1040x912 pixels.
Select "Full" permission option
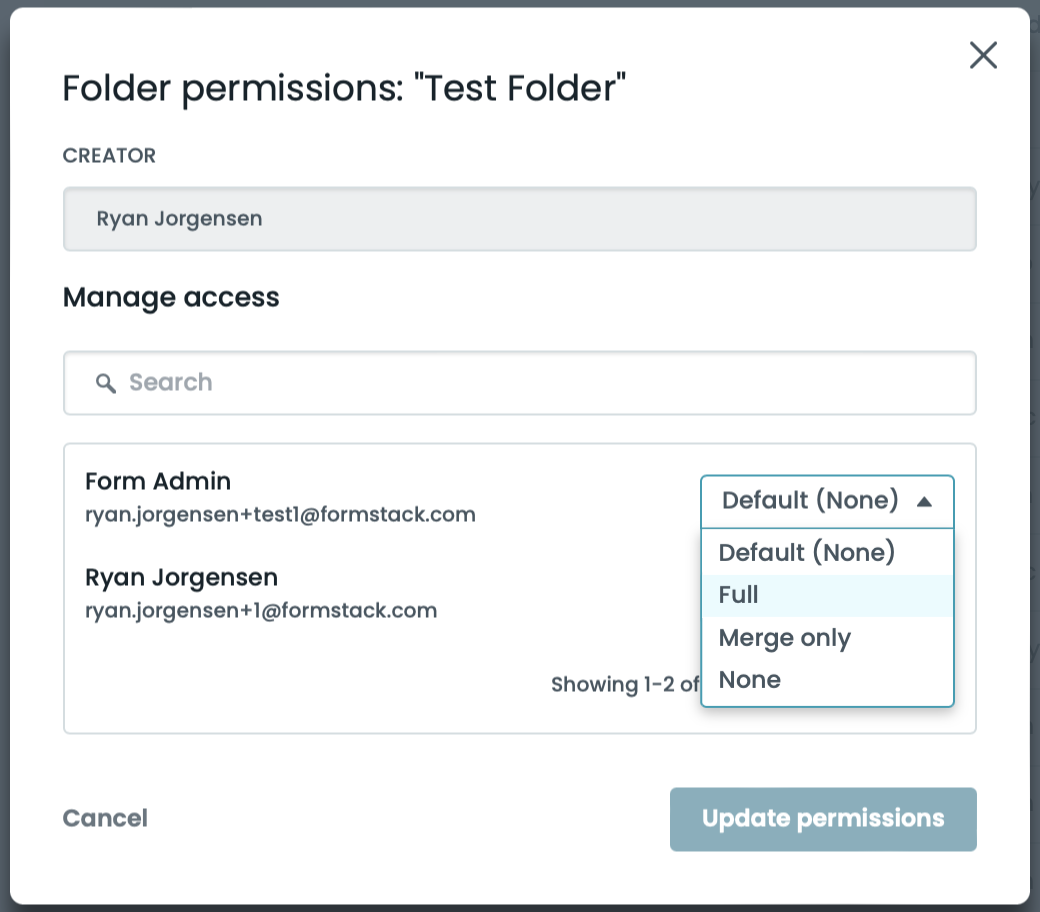(739, 595)
